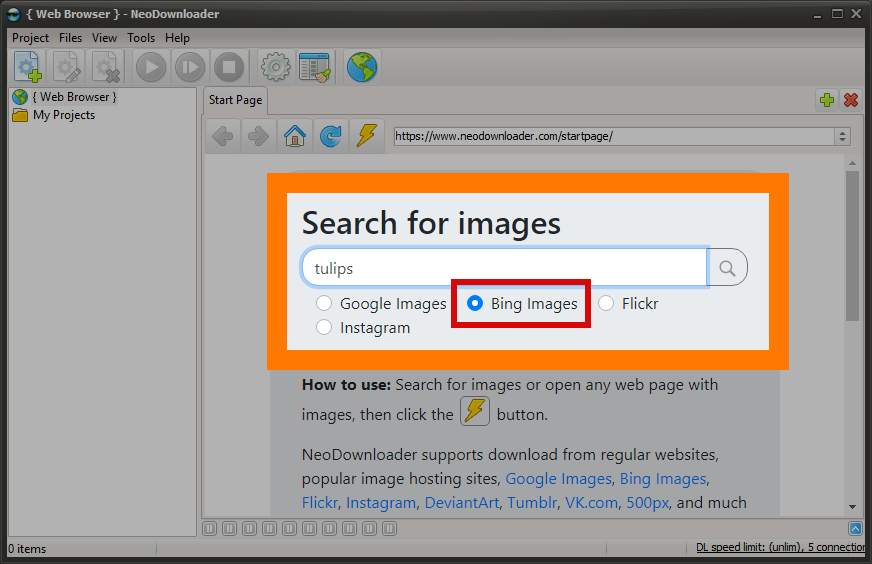Select the Flickr radio button

[606, 303]
